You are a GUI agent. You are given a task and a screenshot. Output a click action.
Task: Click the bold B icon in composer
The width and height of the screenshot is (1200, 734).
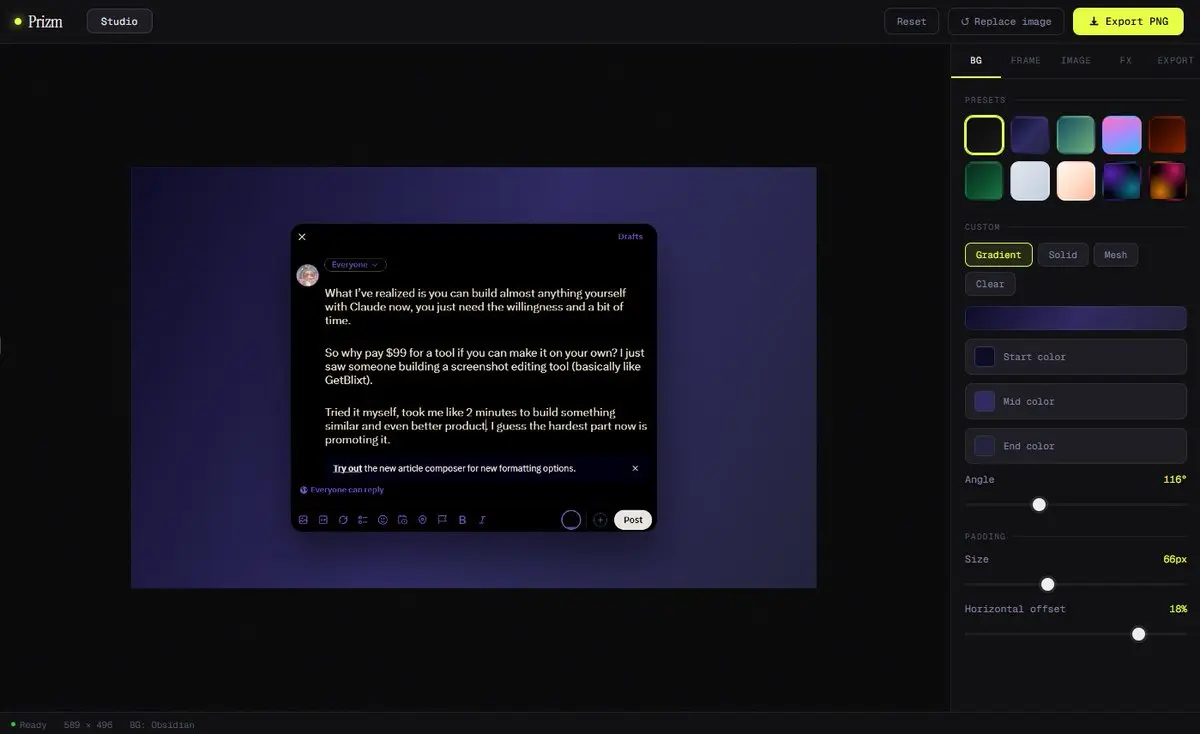pyautogui.click(x=462, y=520)
